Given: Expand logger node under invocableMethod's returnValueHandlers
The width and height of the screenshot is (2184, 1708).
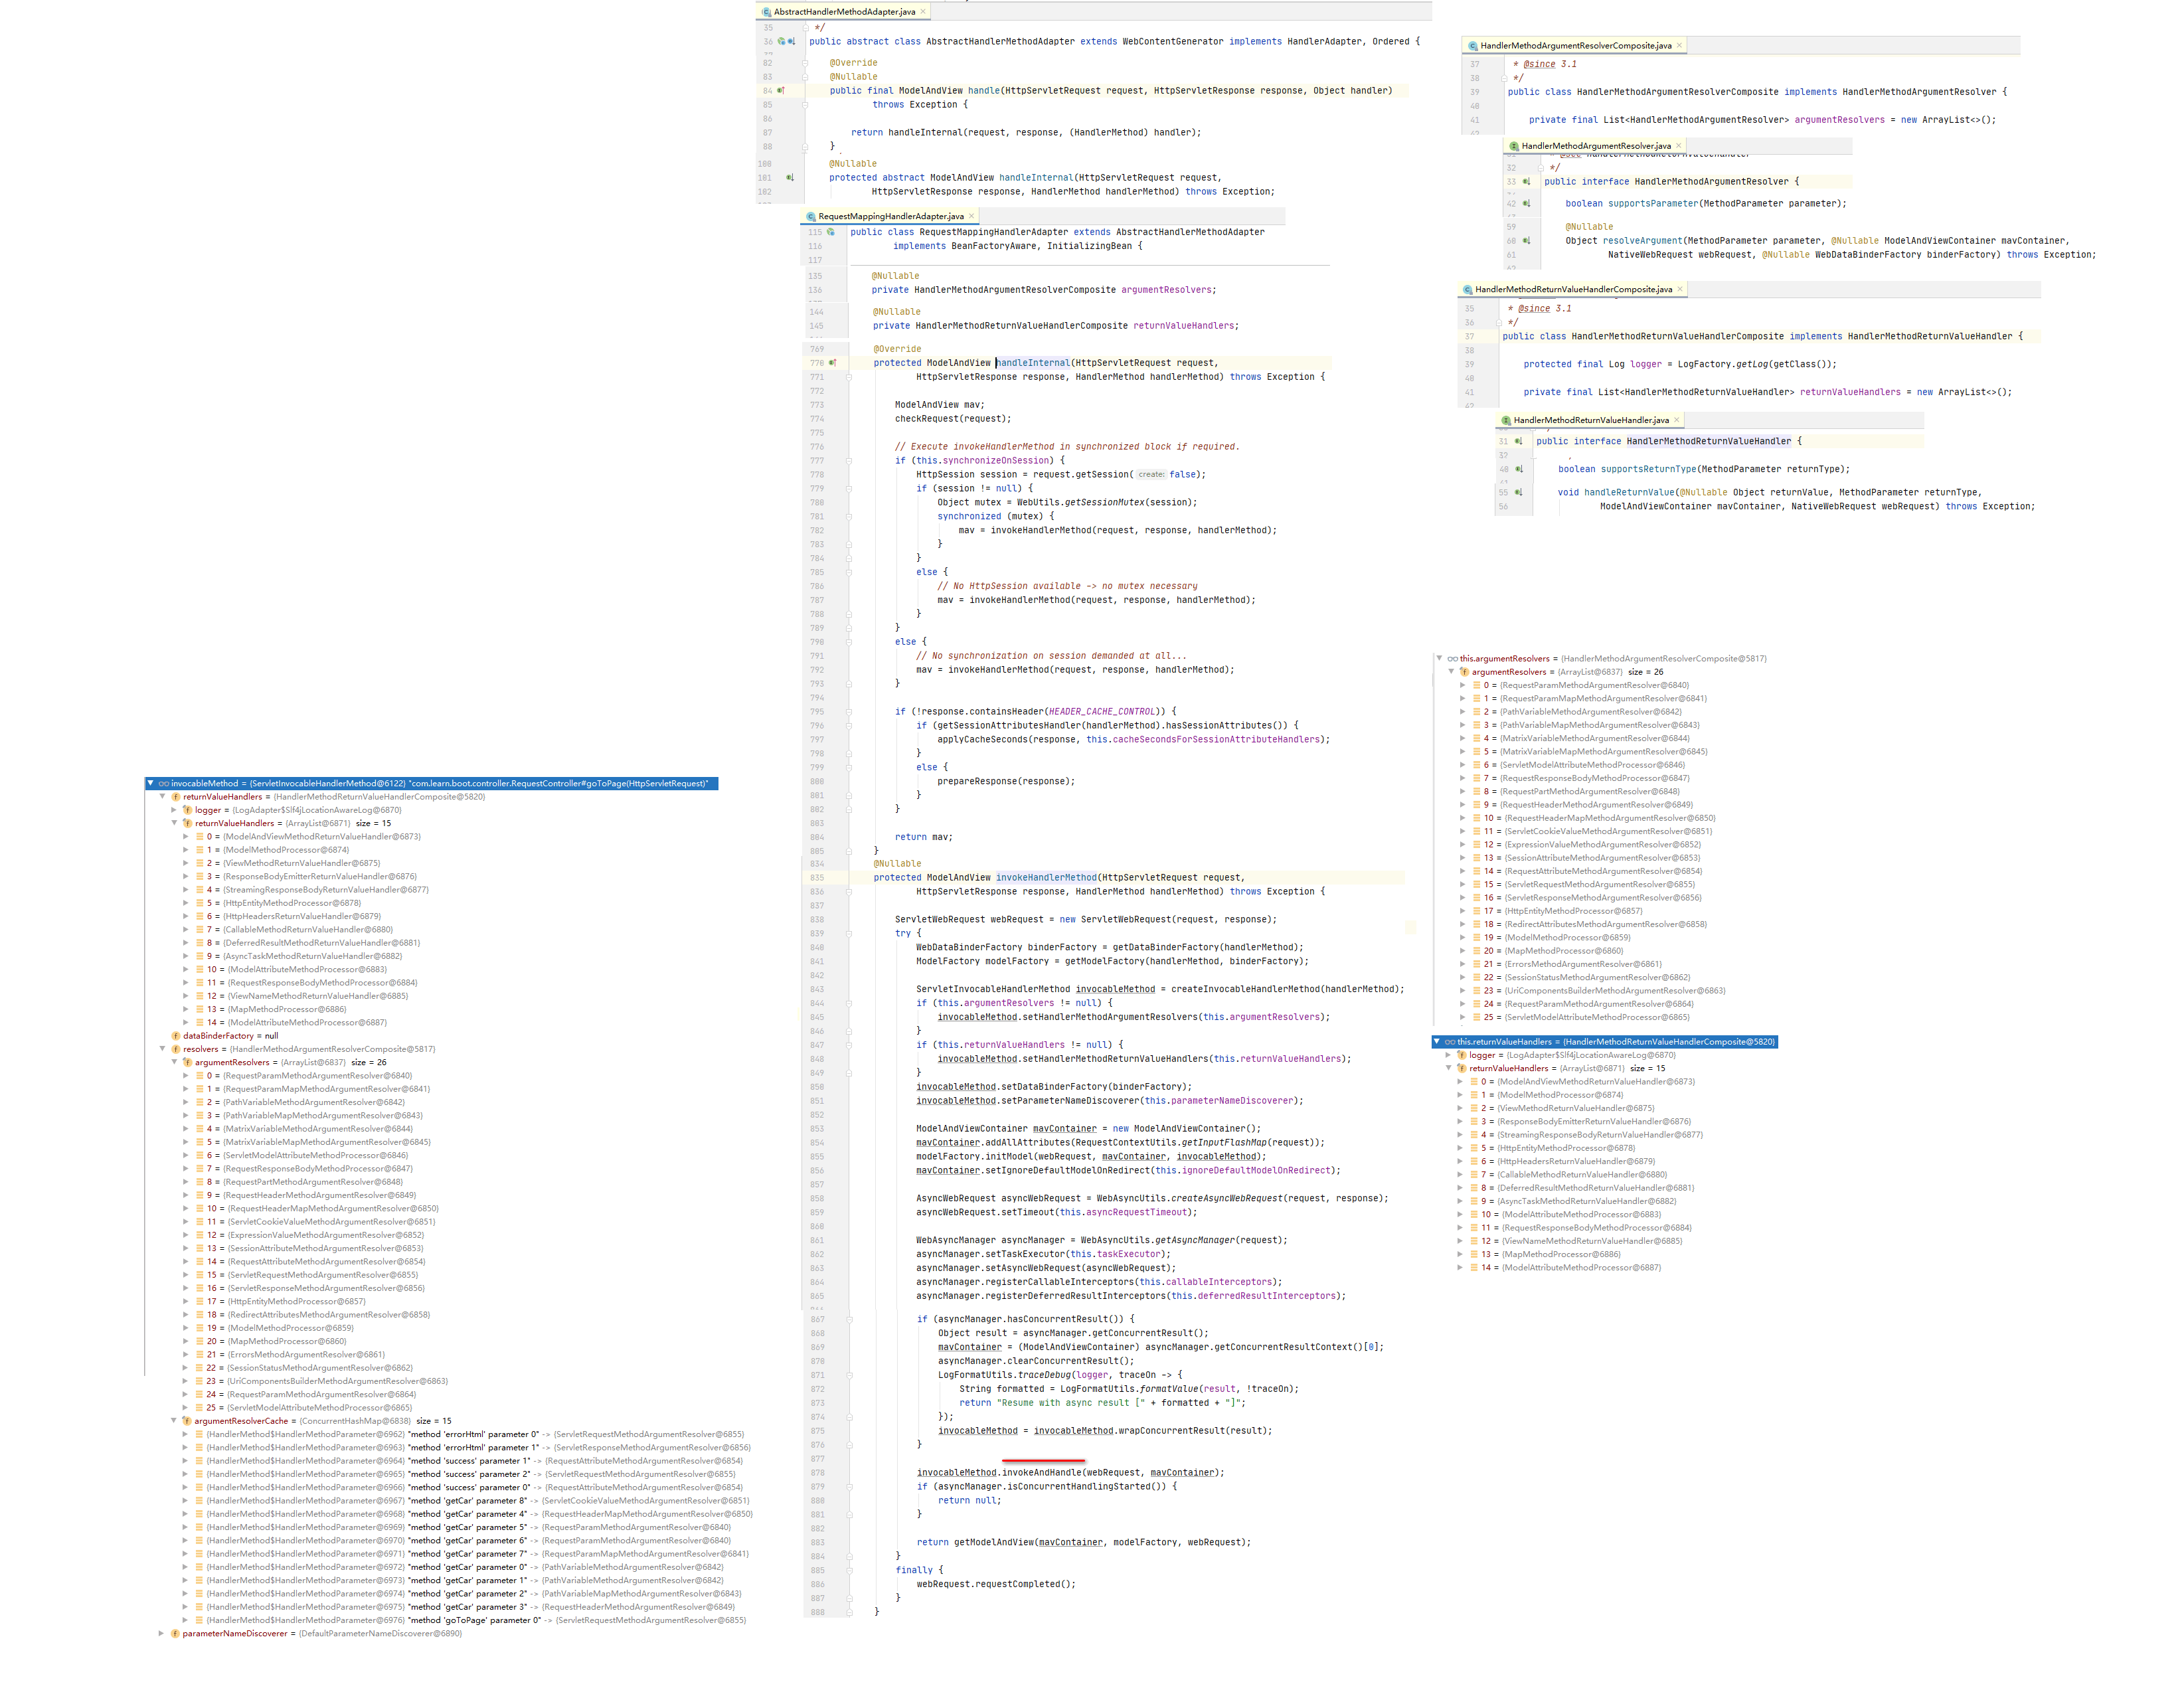Looking at the screenshot, I should [174, 811].
